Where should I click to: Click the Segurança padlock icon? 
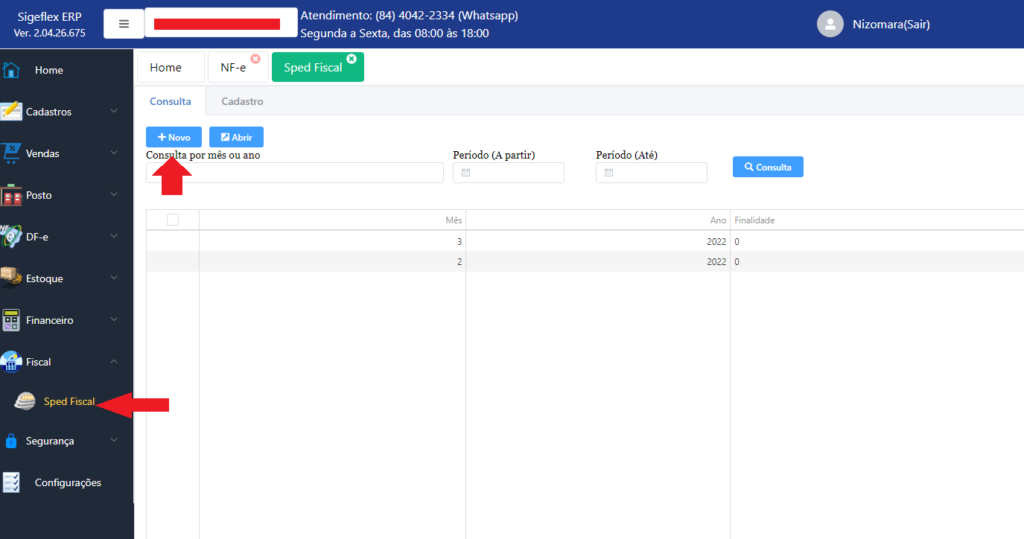point(12,441)
